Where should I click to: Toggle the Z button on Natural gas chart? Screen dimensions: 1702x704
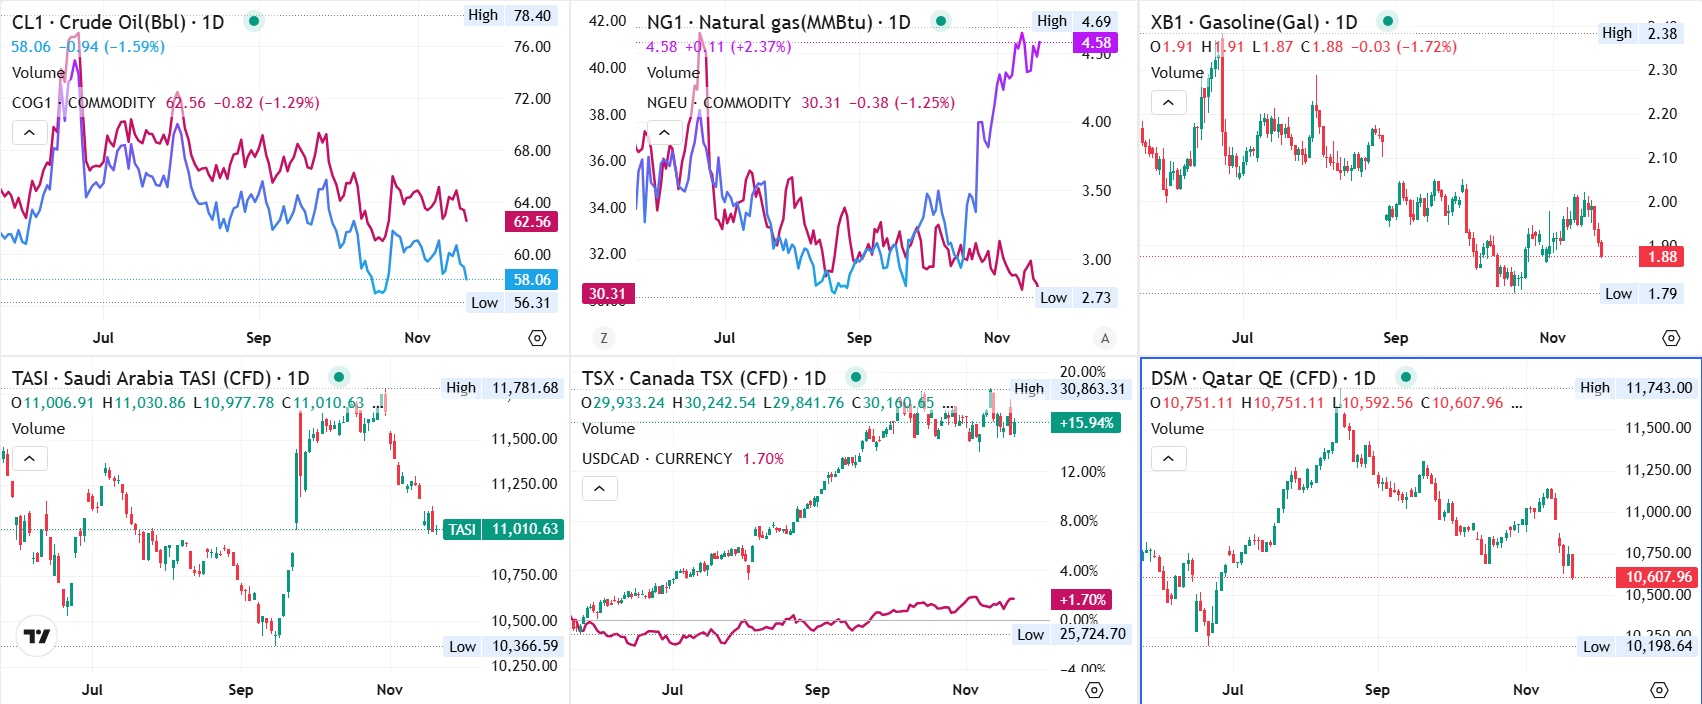pos(603,338)
